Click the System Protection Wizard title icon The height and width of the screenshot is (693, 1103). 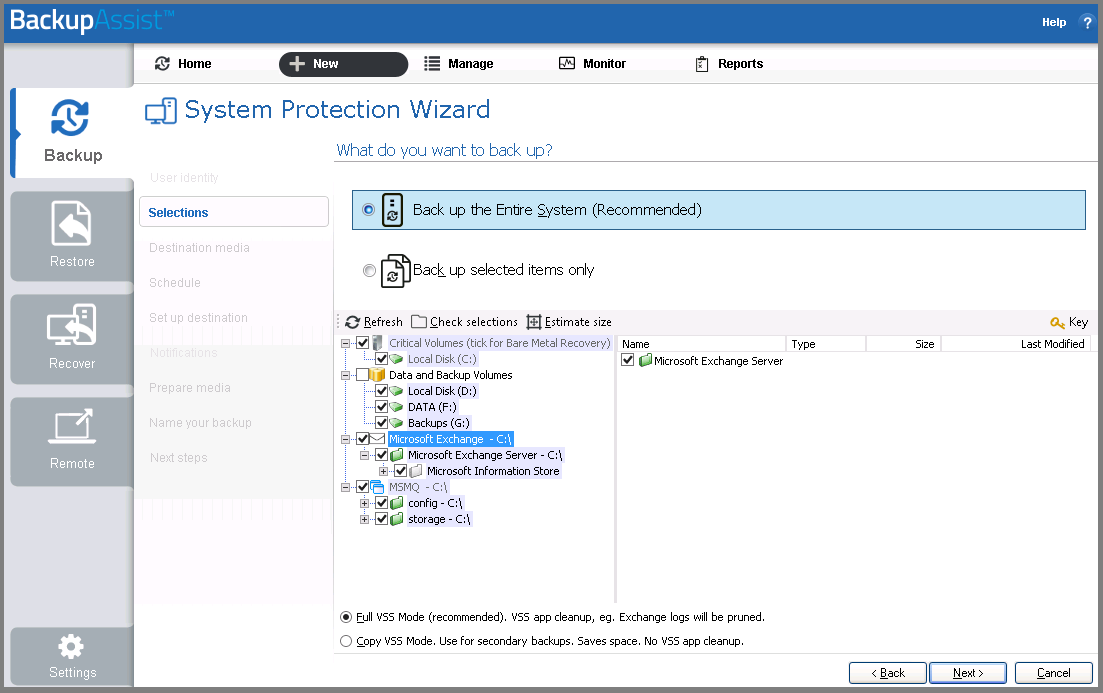[161, 111]
